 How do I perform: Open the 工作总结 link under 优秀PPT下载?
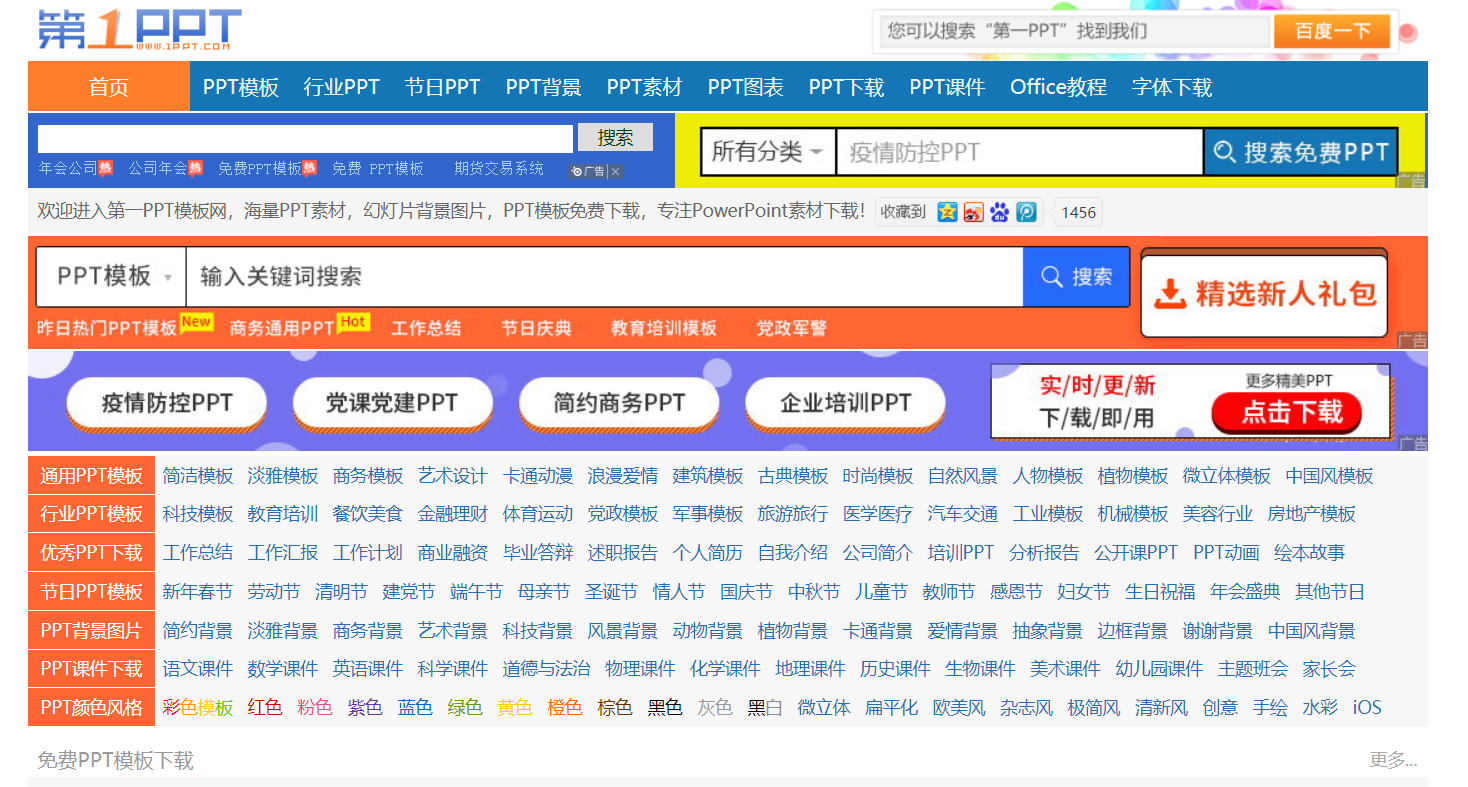point(198,553)
